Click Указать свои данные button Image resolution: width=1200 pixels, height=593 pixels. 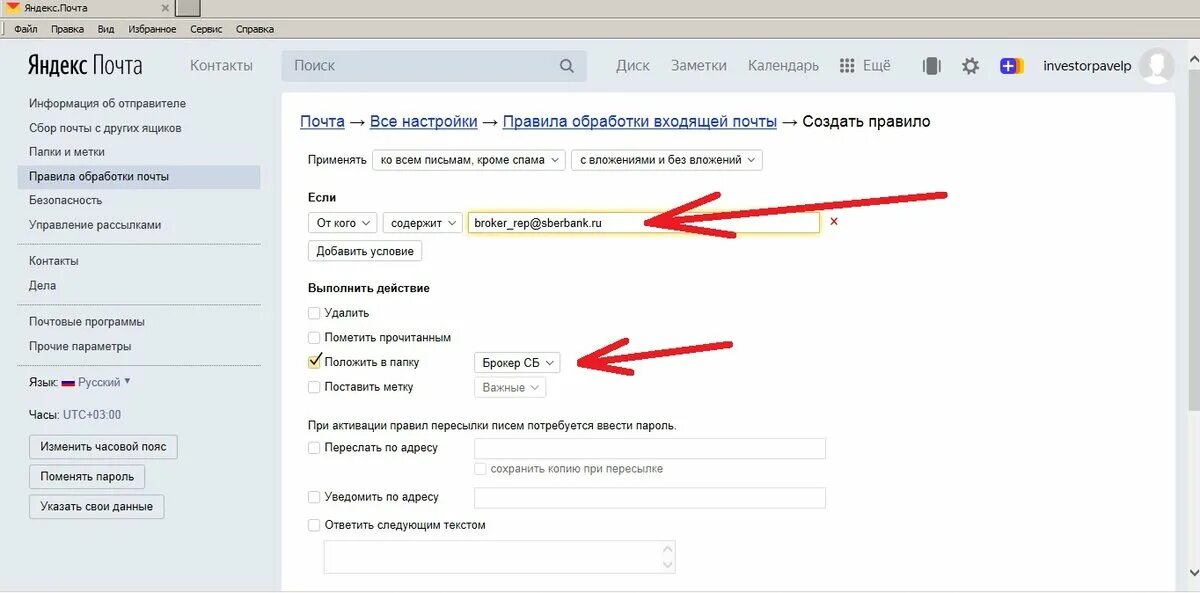coord(96,507)
